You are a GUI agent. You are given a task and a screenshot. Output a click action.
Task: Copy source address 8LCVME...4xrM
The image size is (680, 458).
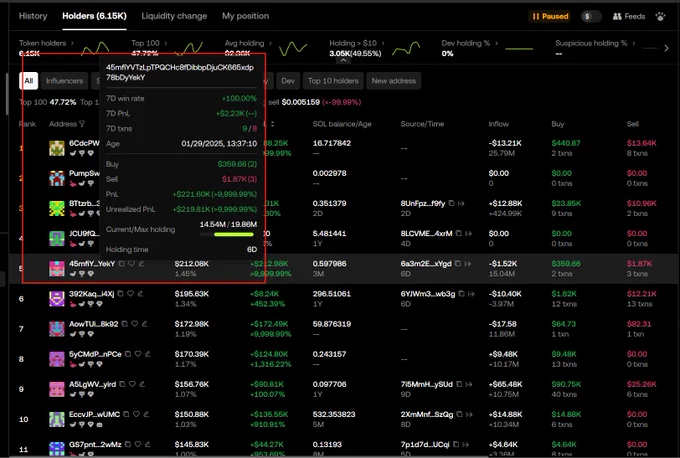tap(459, 233)
